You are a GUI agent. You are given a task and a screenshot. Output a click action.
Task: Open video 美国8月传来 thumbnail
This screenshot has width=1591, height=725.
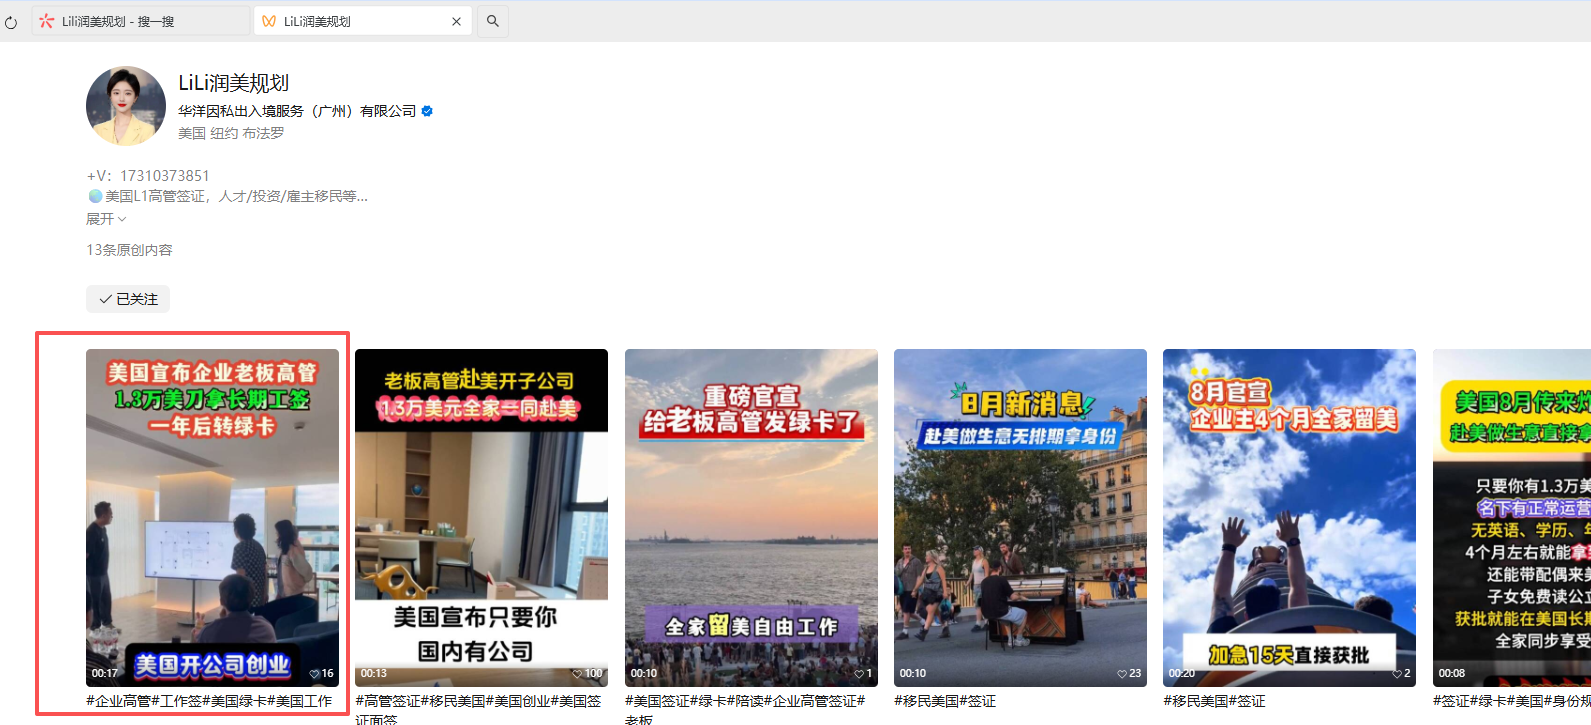tap(1512, 517)
